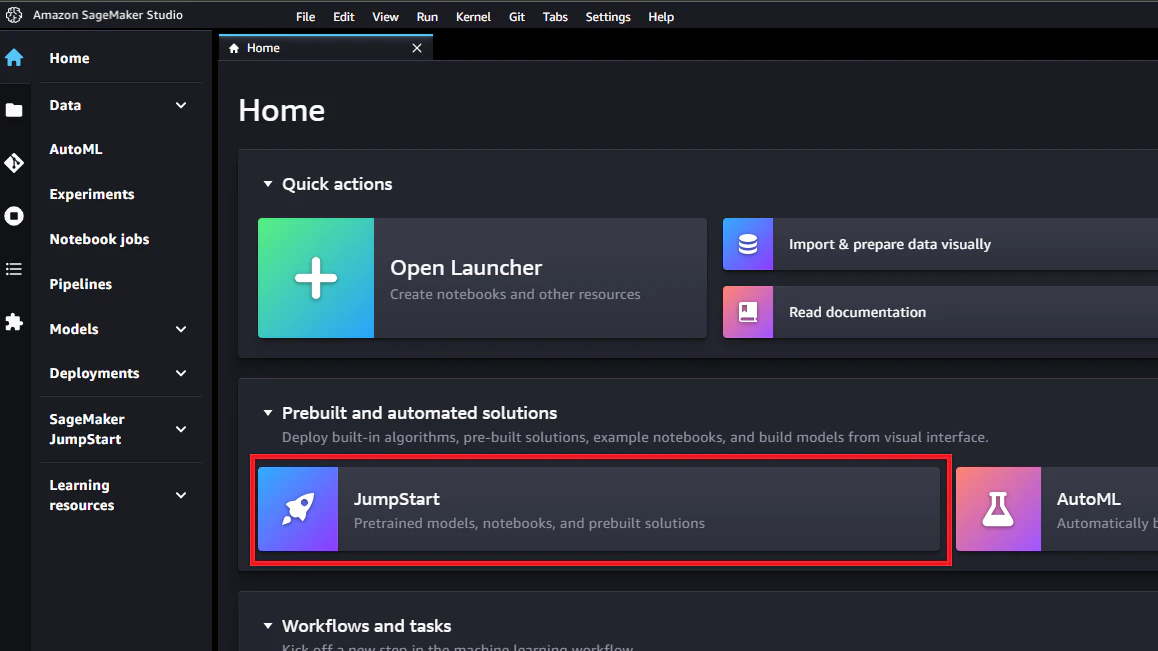Collapse Prebuilt and automated solutions section

[x=268, y=413]
